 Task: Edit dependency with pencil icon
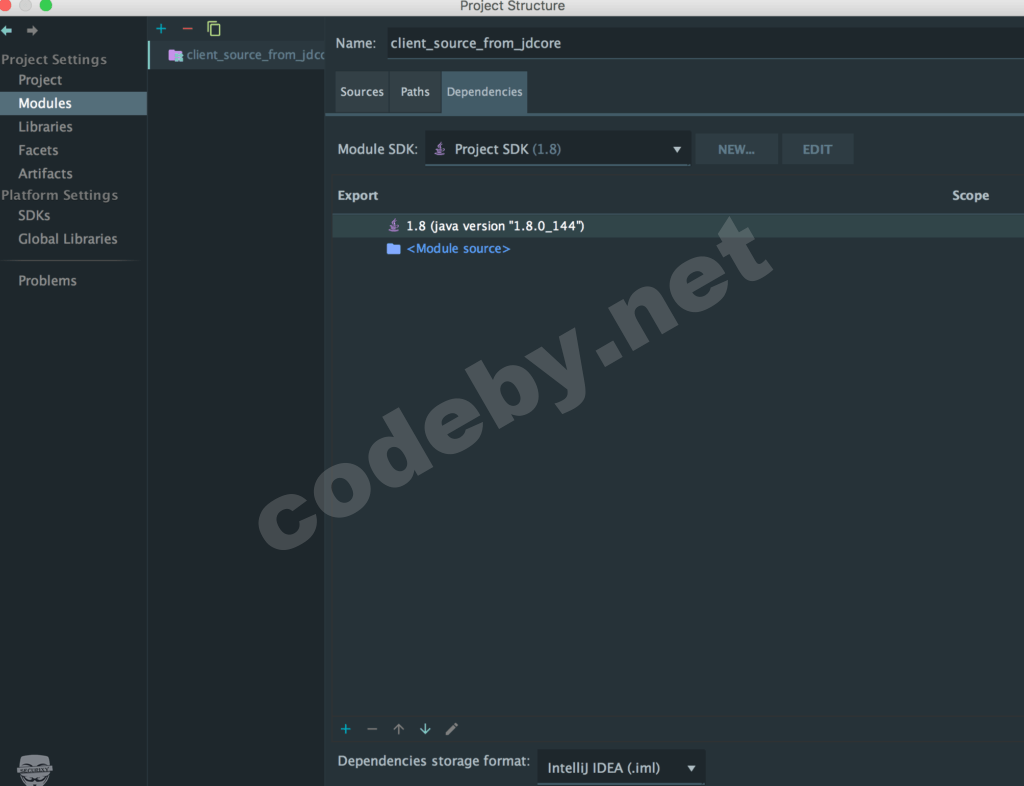[x=451, y=729]
